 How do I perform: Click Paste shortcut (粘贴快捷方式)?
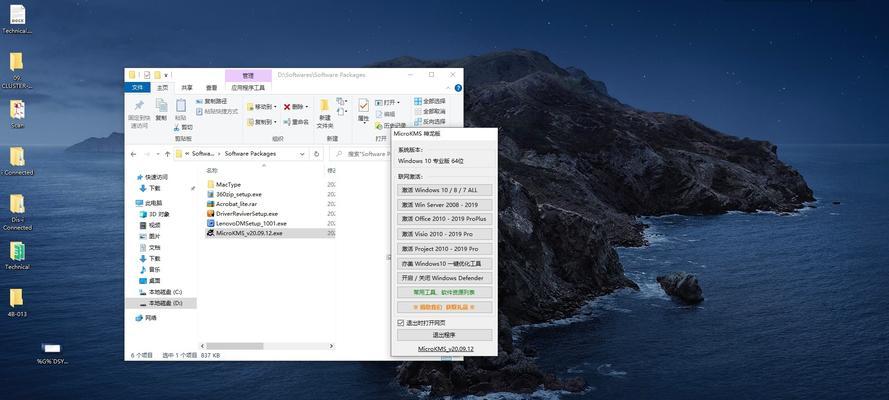217,112
